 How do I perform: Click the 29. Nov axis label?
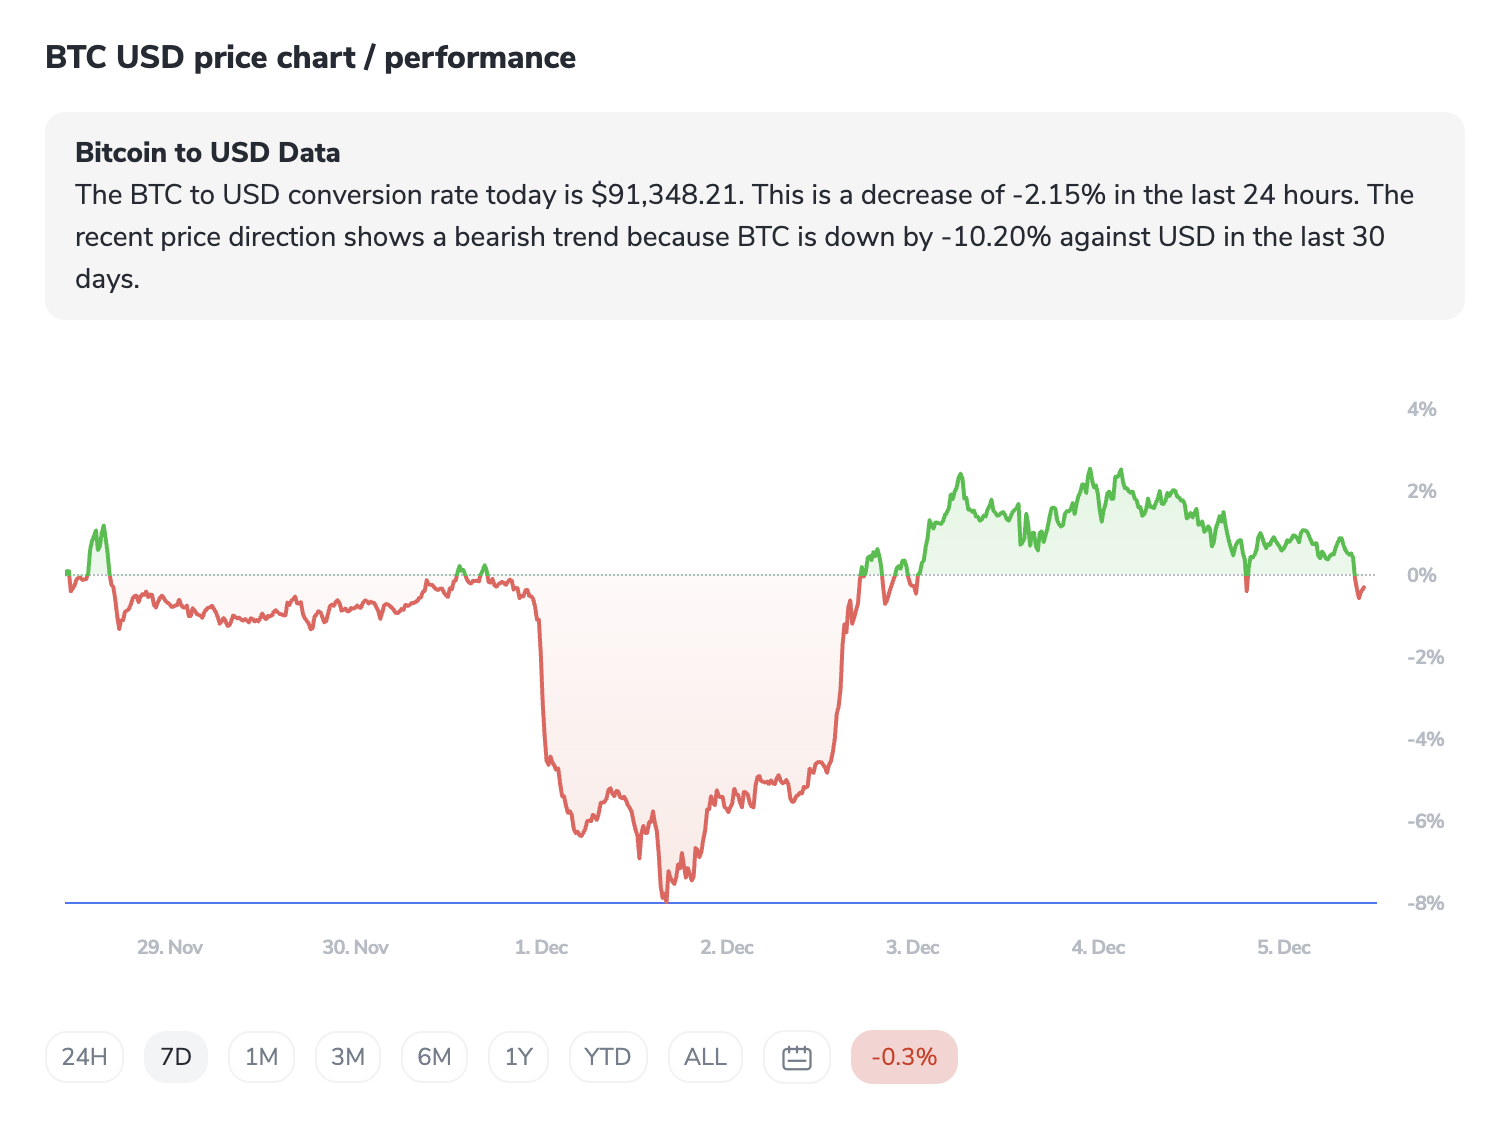coord(170,947)
